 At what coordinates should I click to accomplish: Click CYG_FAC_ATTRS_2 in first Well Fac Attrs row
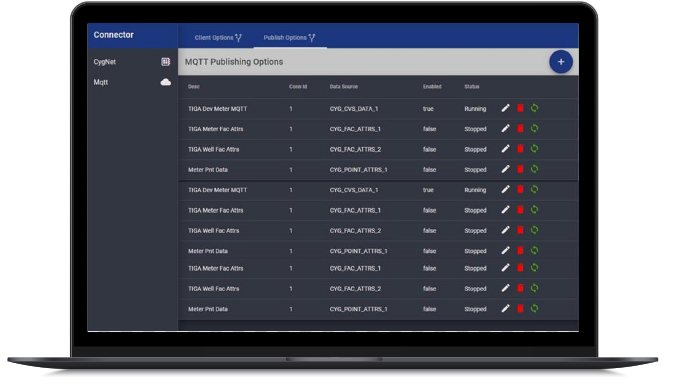pyautogui.click(x=355, y=149)
